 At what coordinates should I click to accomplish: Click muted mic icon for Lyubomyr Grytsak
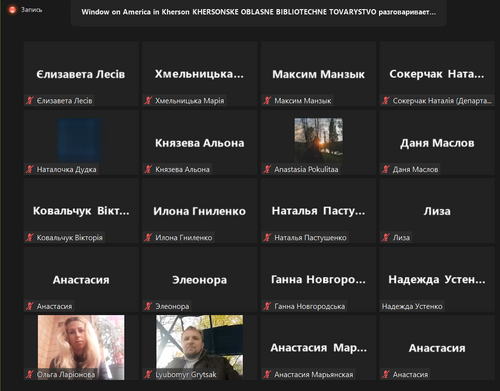pyautogui.click(x=148, y=374)
